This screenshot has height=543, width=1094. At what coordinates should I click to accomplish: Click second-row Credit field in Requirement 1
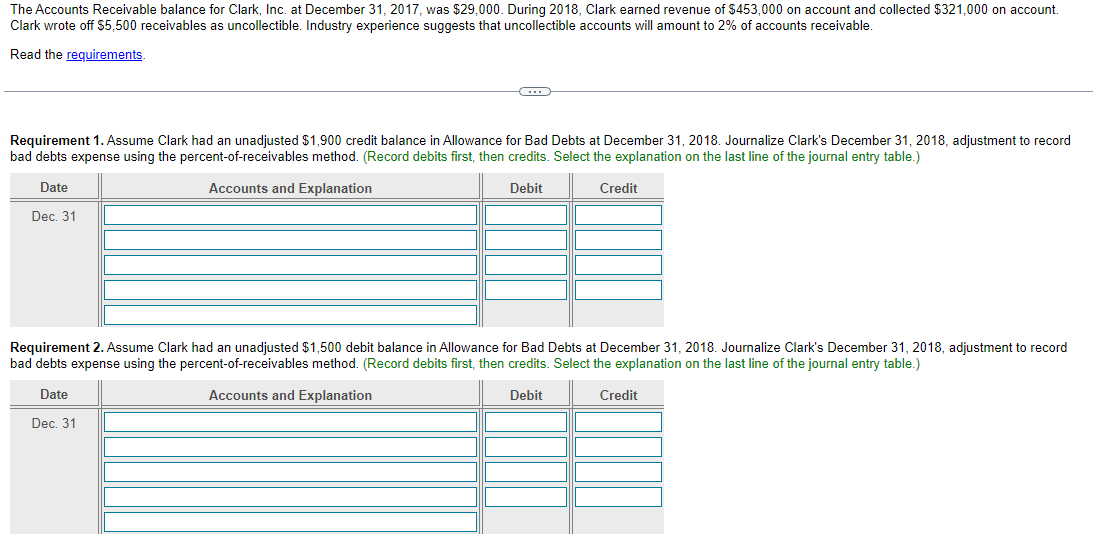click(x=618, y=240)
